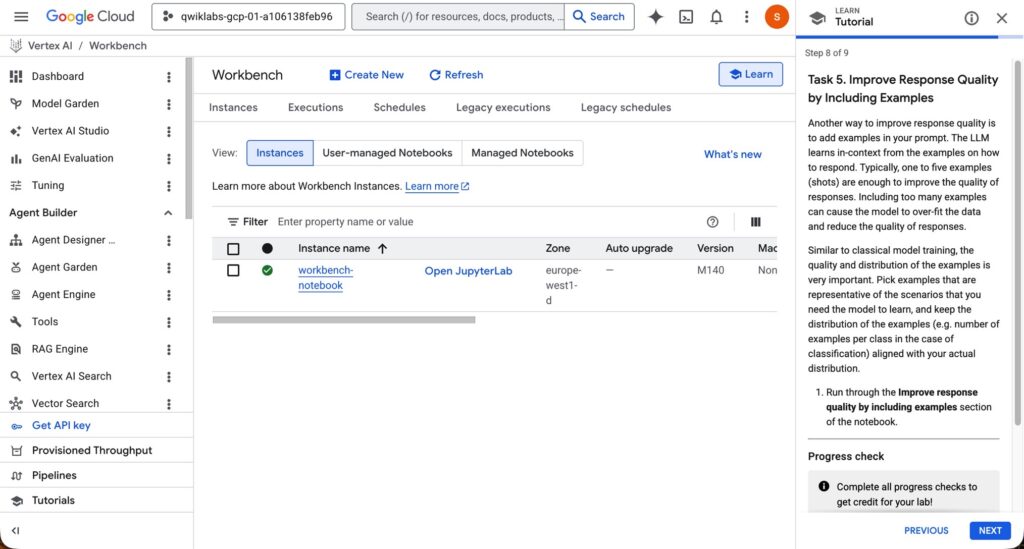The width and height of the screenshot is (1024, 549).
Task: Open Tuning three-dot options
Action: [x=168, y=186]
